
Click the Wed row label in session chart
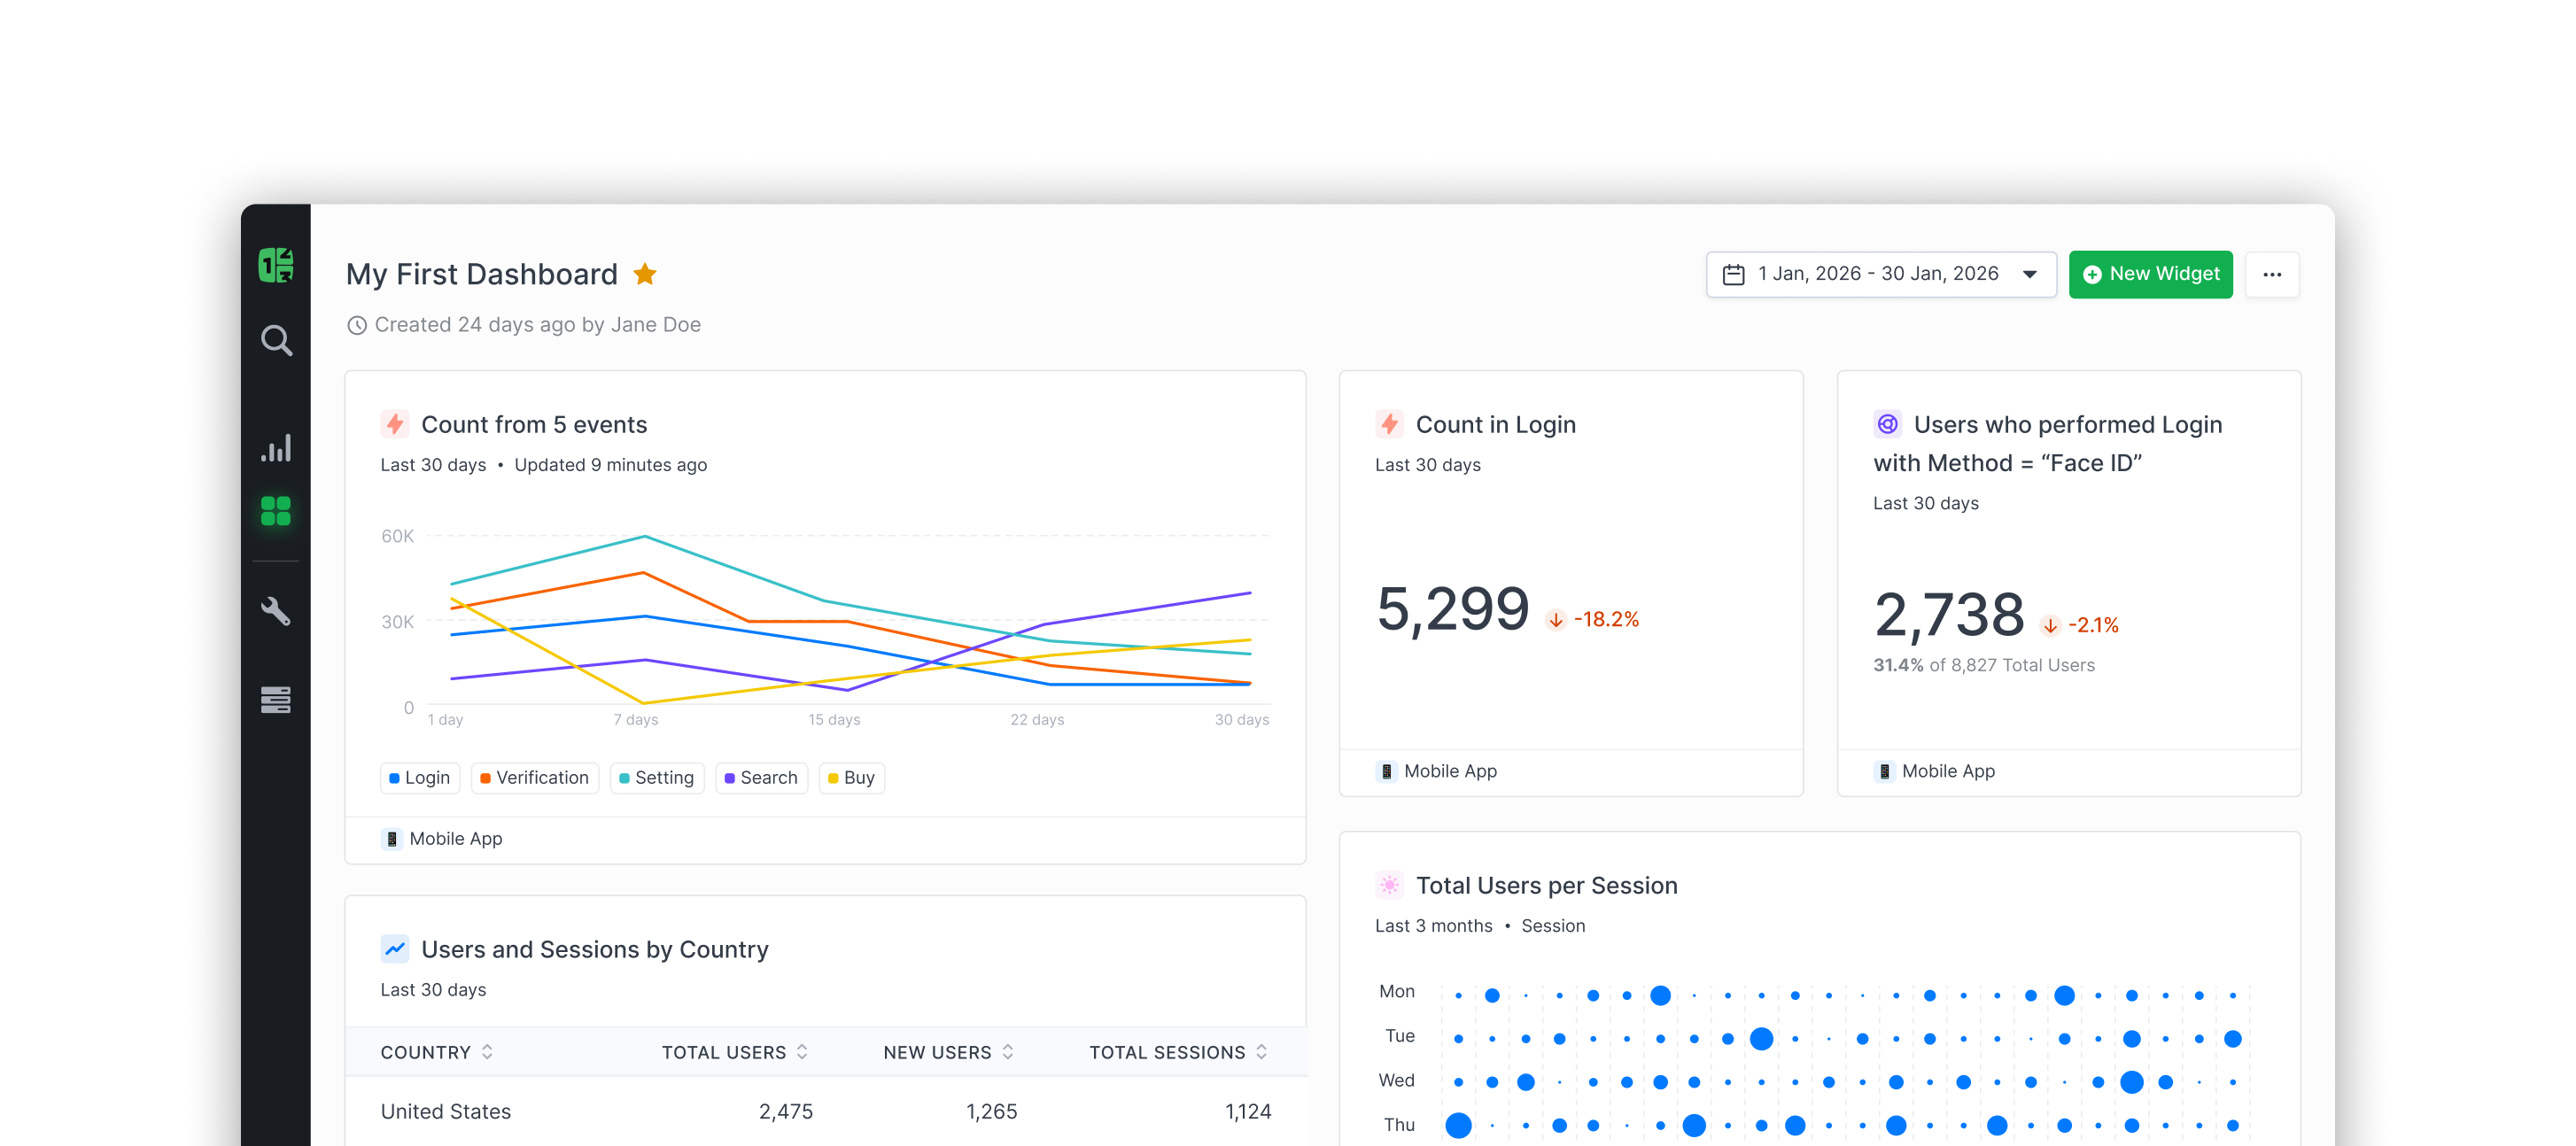click(1397, 1080)
